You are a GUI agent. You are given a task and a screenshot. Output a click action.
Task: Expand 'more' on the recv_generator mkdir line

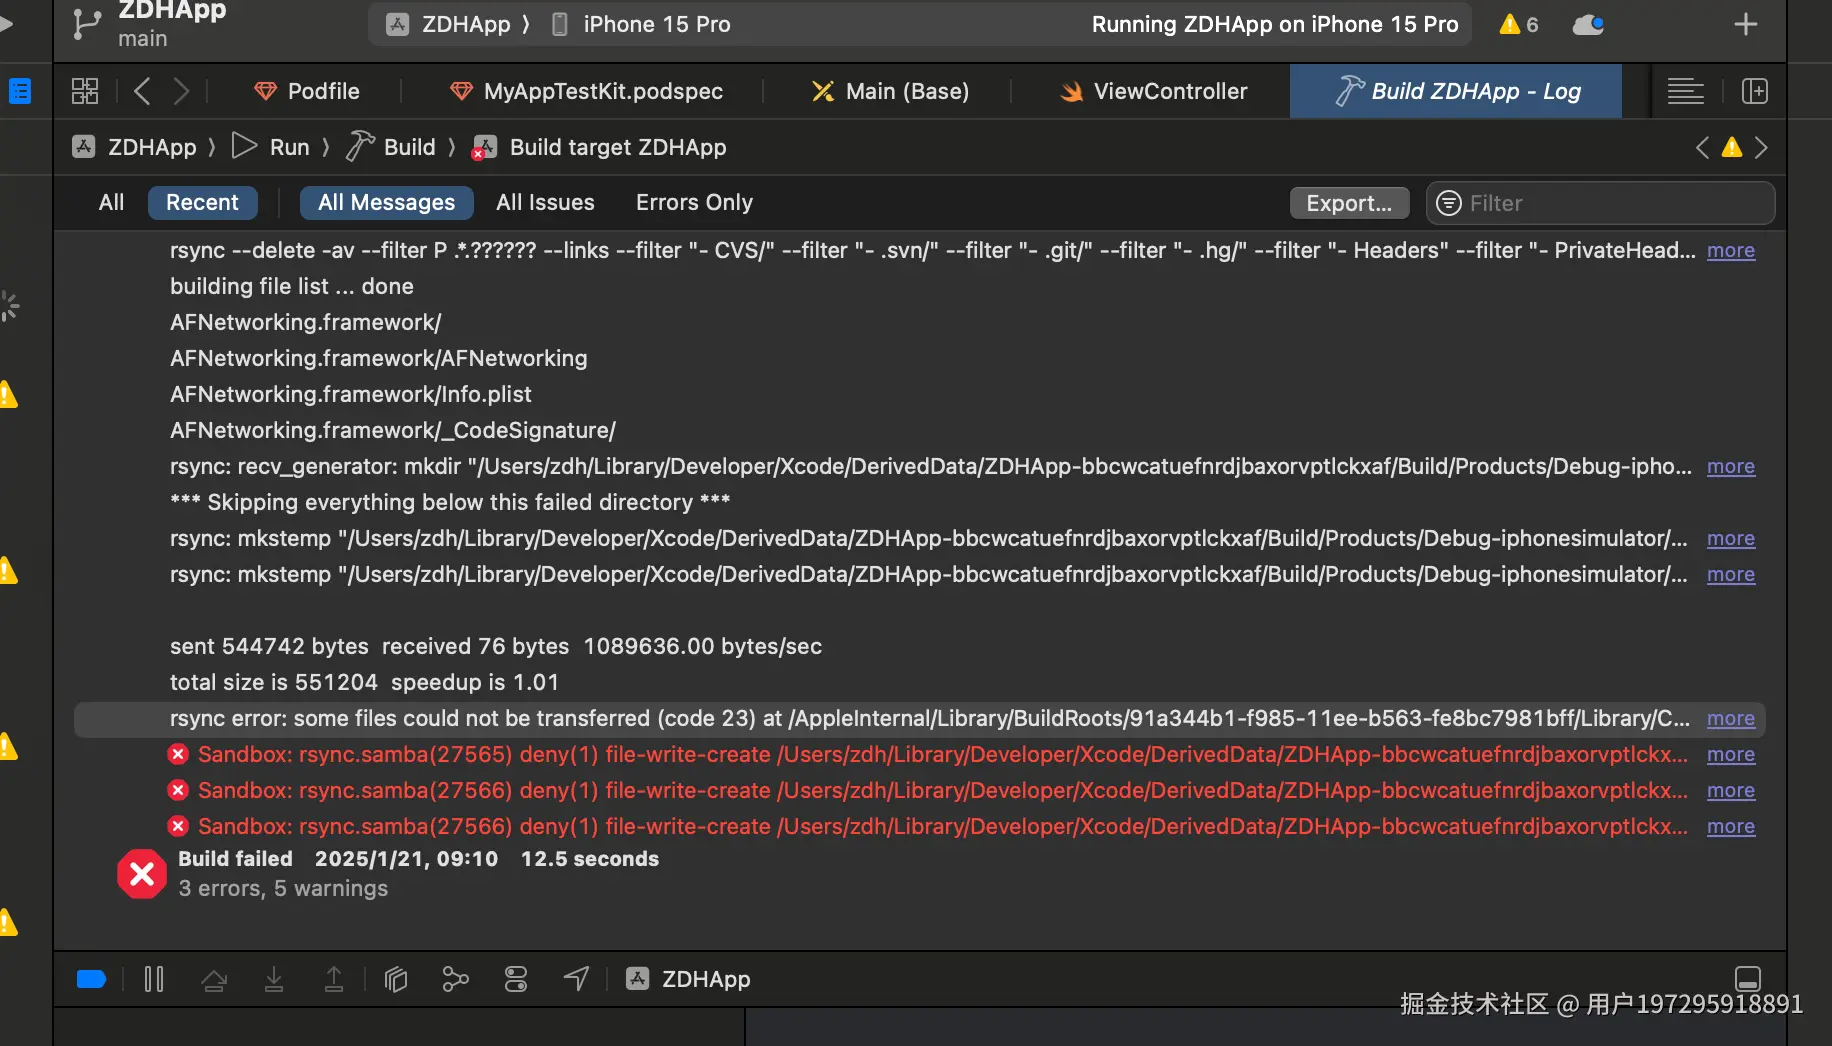pos(1730,467)
